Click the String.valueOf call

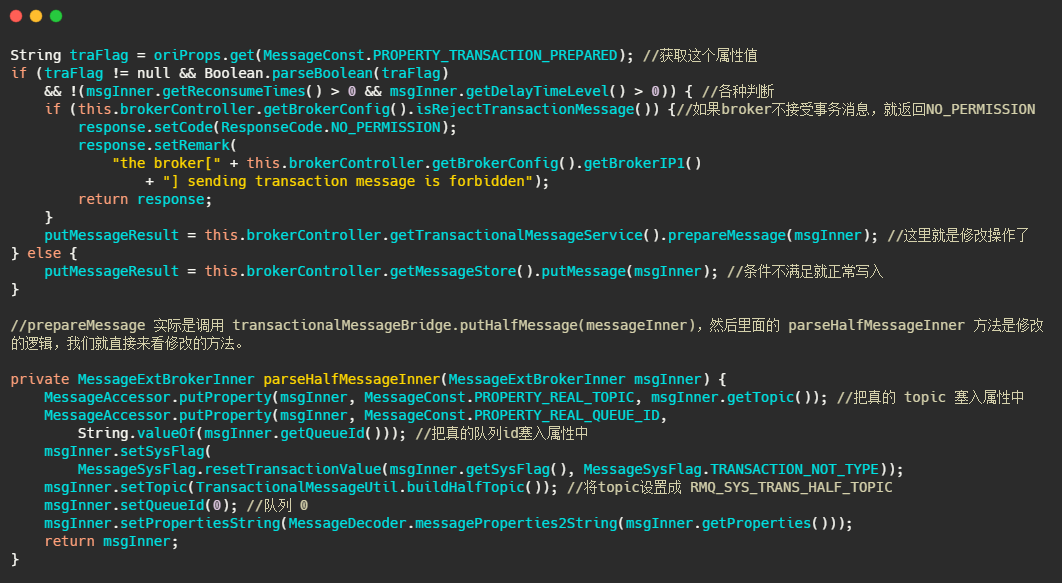click(x=137, y=433)
